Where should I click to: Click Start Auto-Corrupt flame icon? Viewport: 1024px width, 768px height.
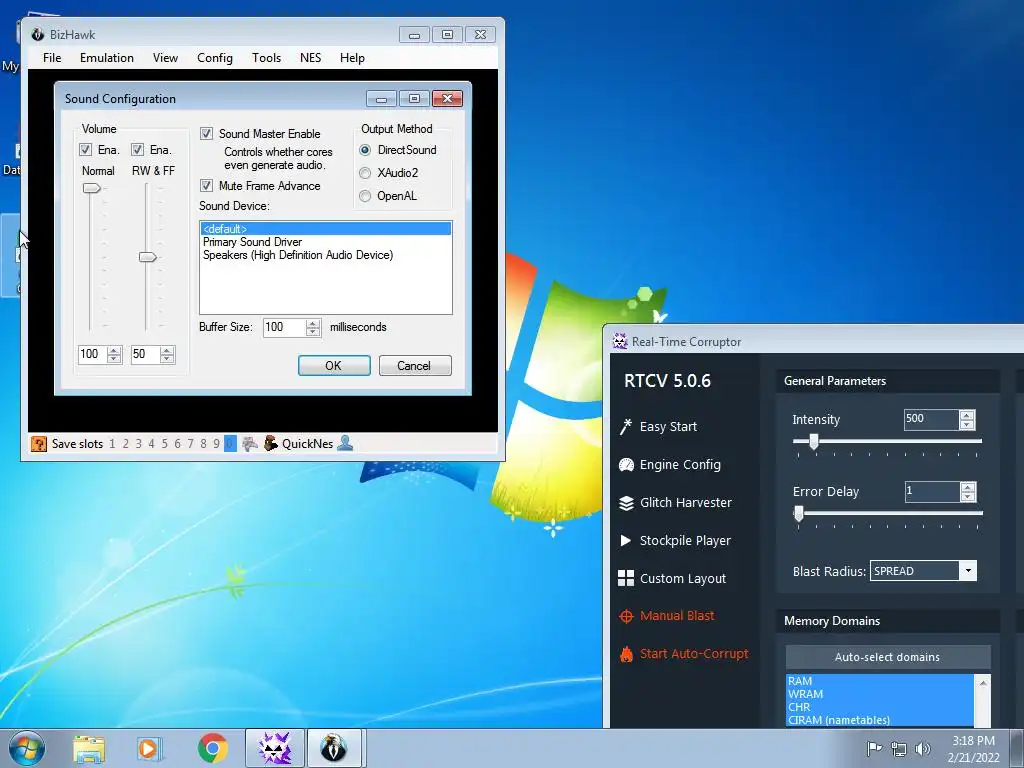pos(626,654)
